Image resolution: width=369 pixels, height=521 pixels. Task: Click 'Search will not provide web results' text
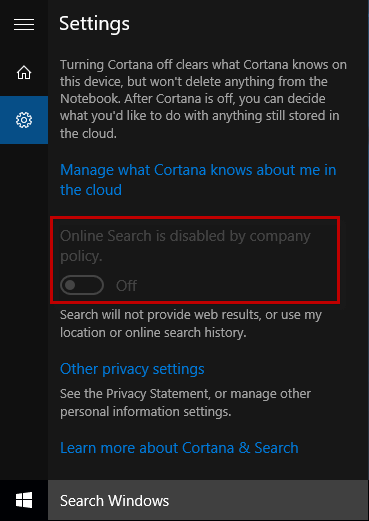tap(191, 324)
